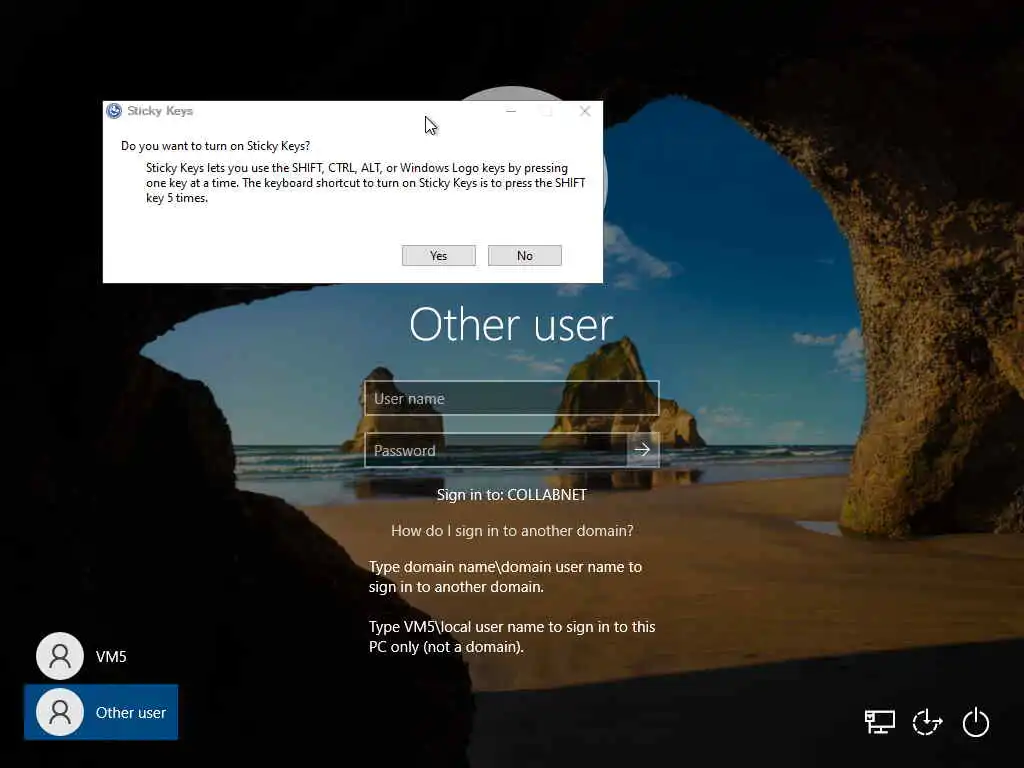Image resolution: width=1024 pixels, height=768 pixels.
Task: Click the 'Sign in to: COLLABNET' text
Action: click(512, 494)
